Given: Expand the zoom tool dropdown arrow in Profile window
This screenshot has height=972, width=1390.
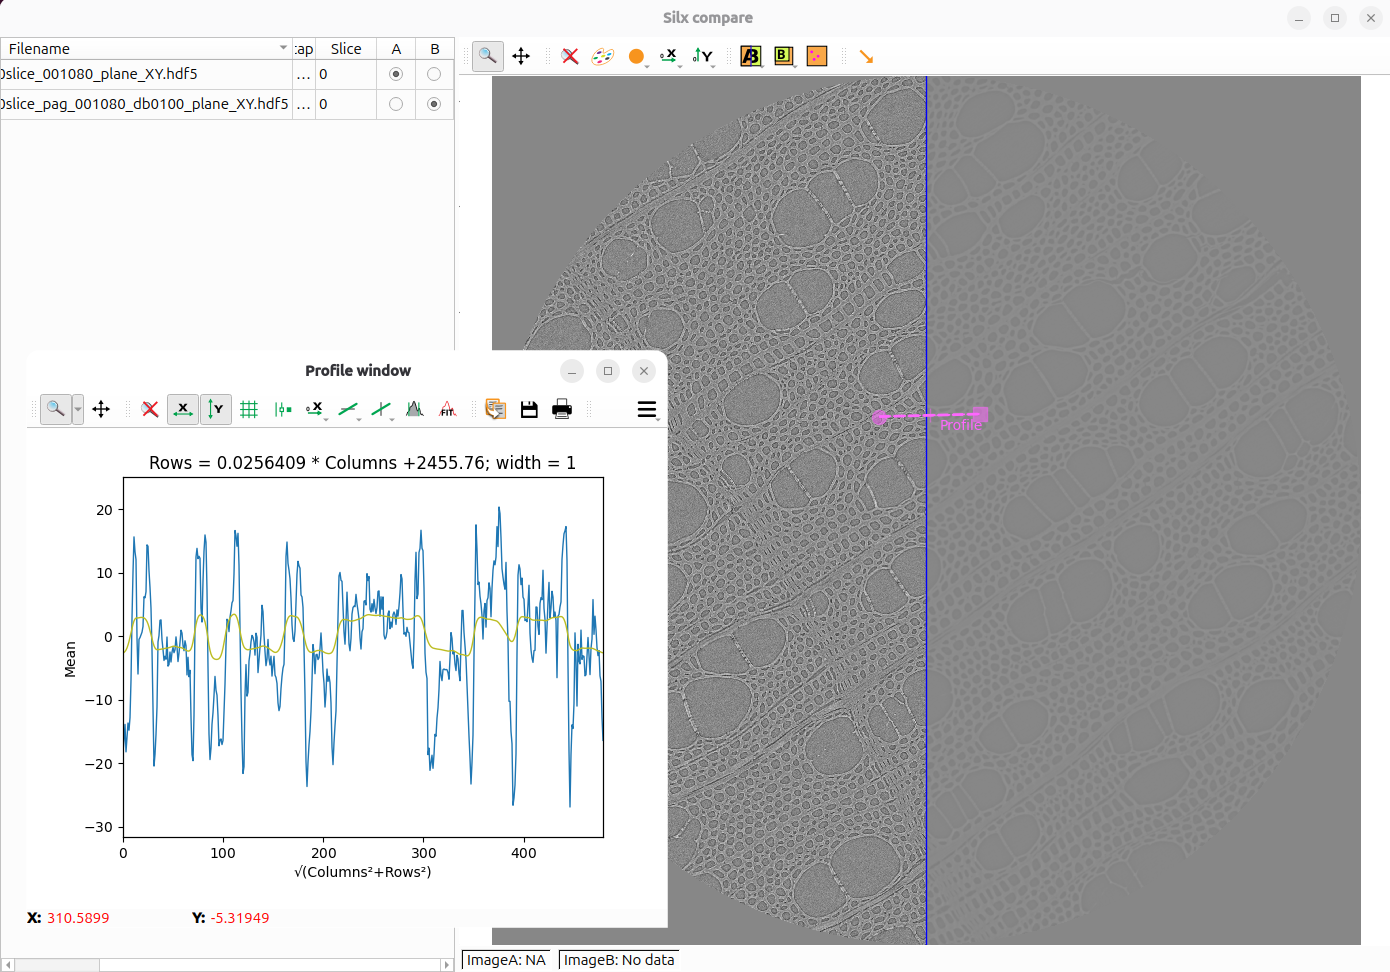Looking at the screenshot, I should [78, 408].
